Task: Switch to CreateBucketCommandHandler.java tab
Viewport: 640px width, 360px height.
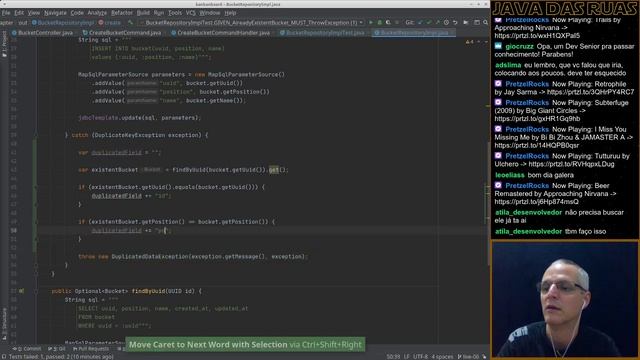Action: coord(220,33)
